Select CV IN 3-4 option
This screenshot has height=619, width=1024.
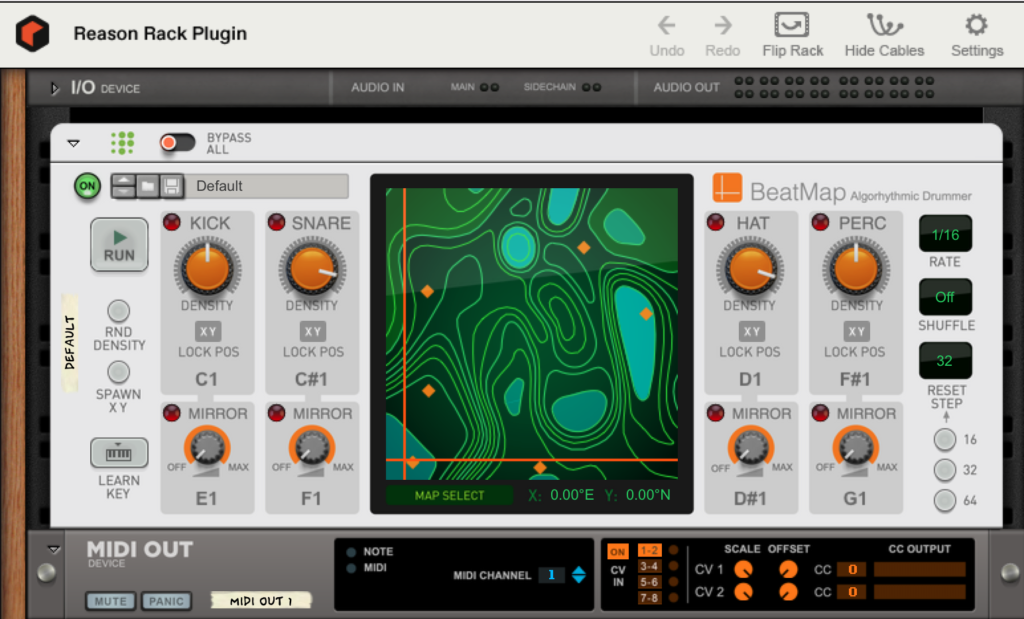click(x=650, y=566)
